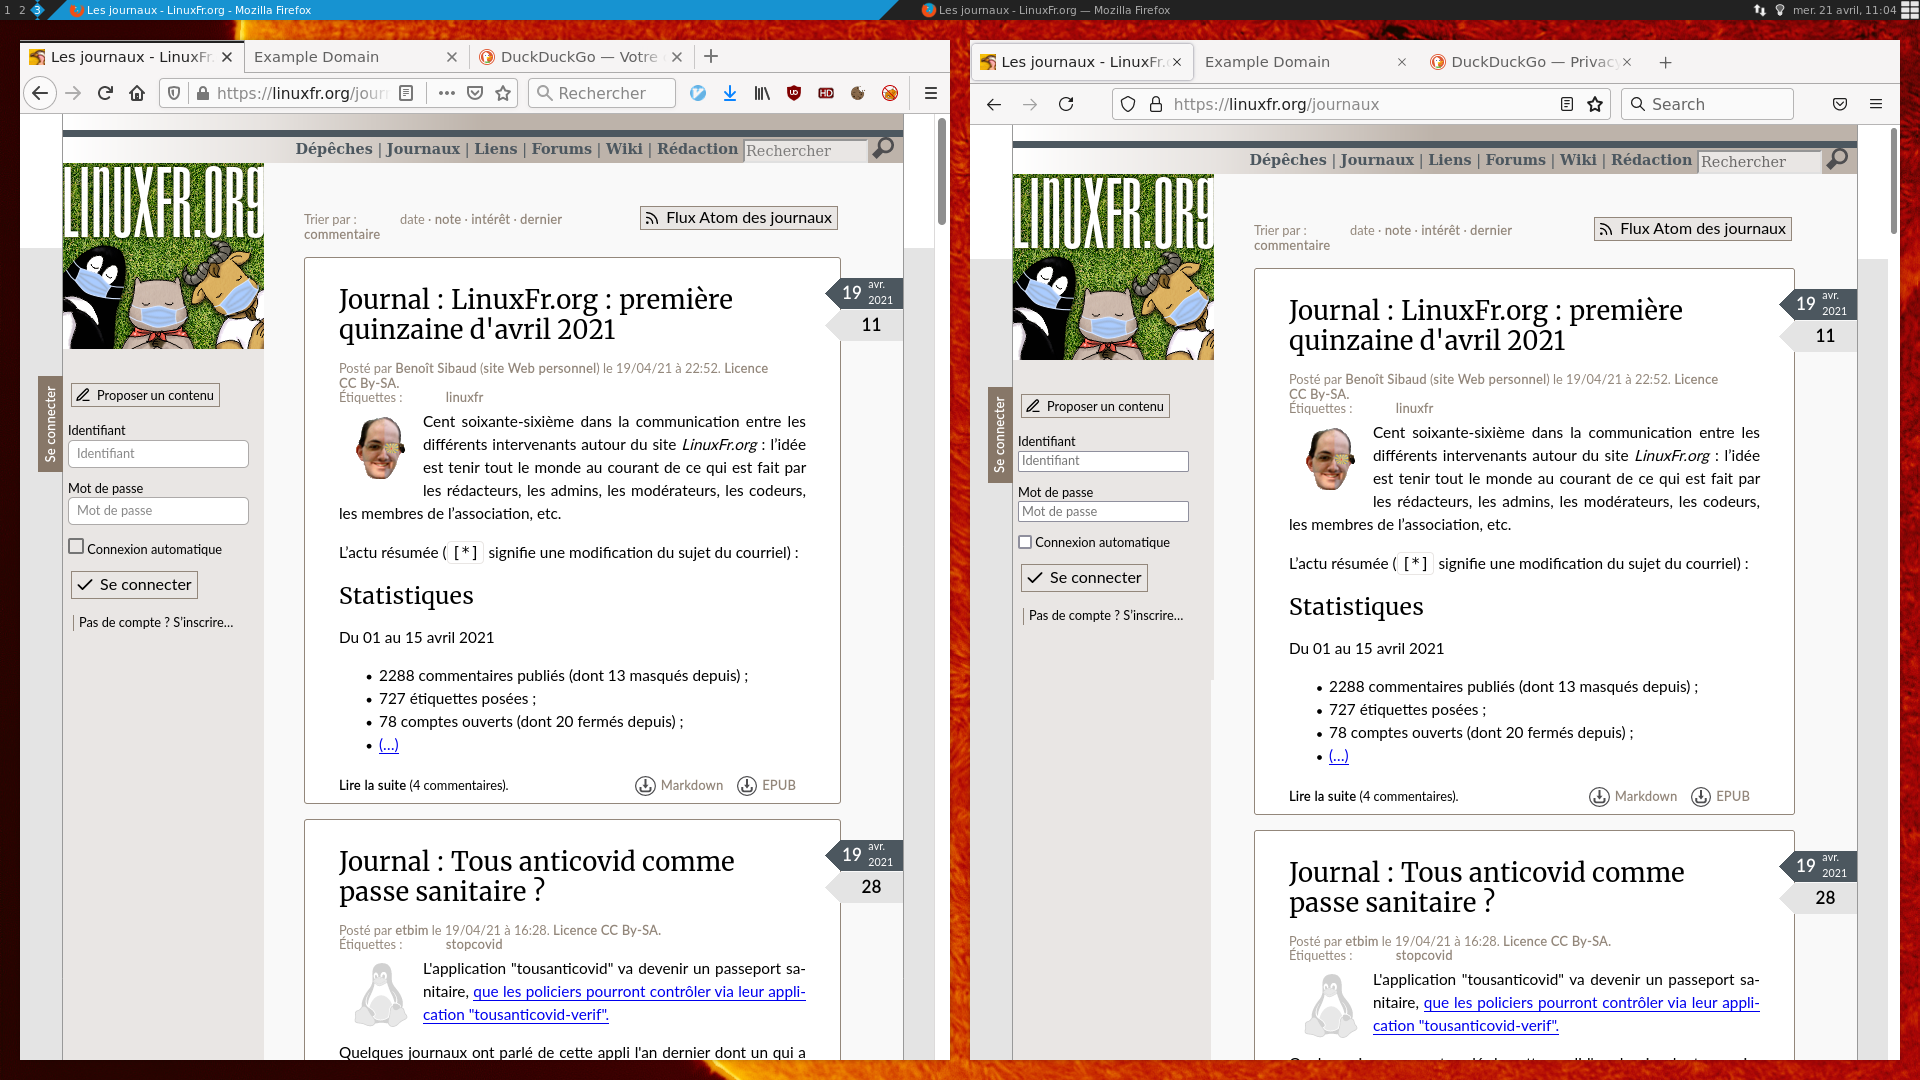Click the URL bar address in right window
The height and width of the screenshot is (1080, 1920).
pos(1361,104)
